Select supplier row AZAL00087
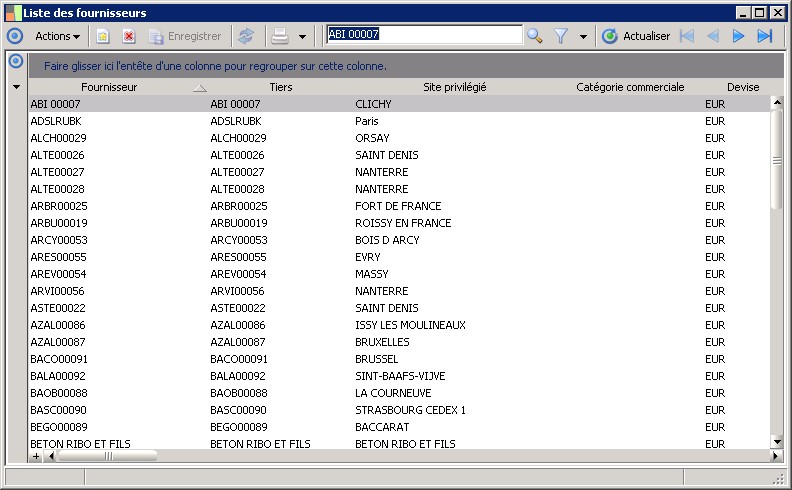The width and height of the screenshot is (792, 490). tap(400, 342)
